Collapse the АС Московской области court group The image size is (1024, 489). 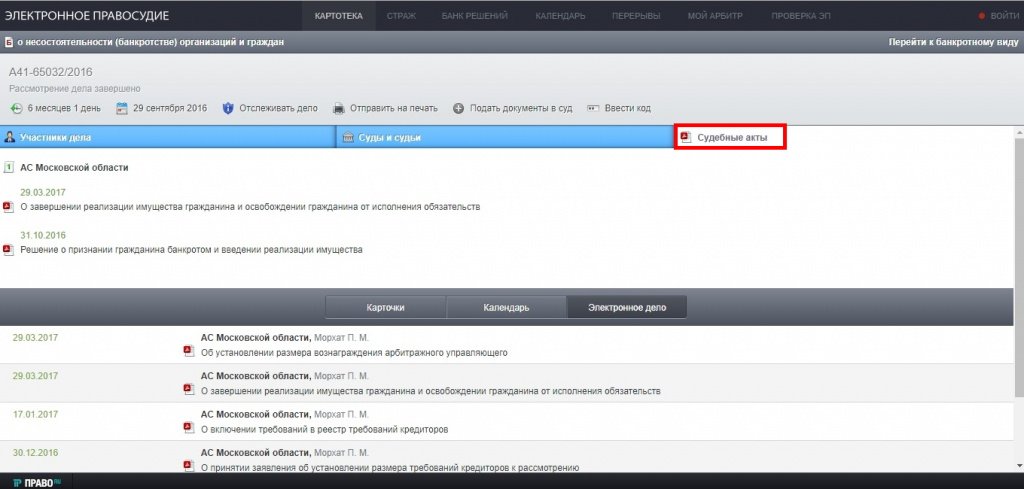pos(9,168)
